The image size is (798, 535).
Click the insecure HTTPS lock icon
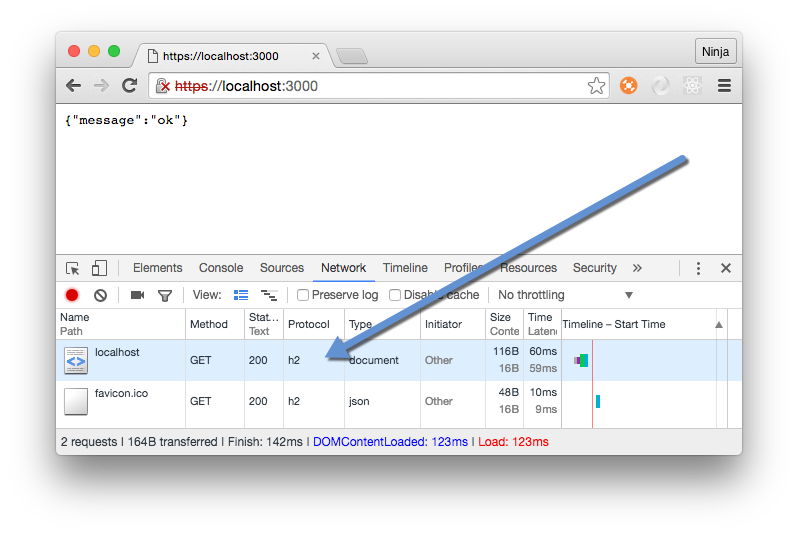click(162, 86)
